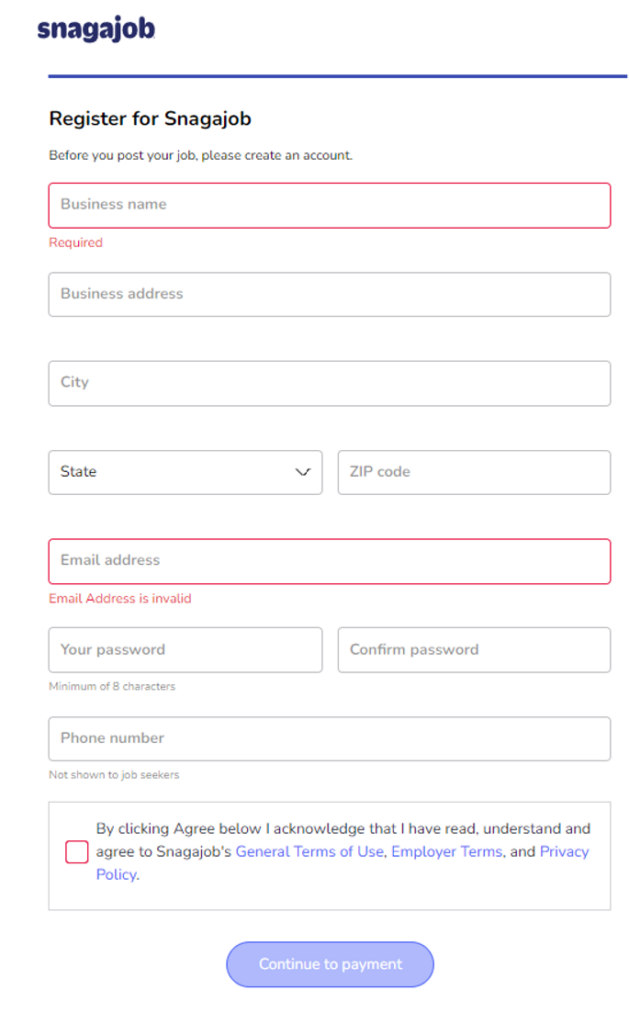Click the Email address input
This screenshot has width=629, height=1024.
pyautogui.click(x=329, y=561)
